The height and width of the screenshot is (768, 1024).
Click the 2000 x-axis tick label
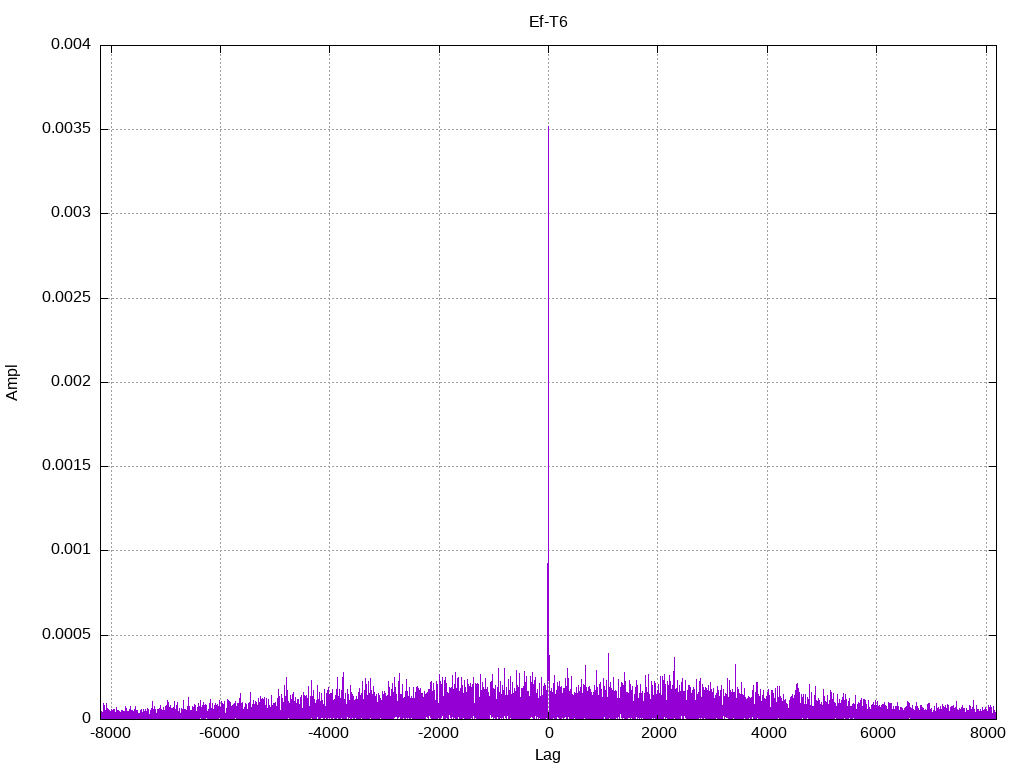point(658,733)
